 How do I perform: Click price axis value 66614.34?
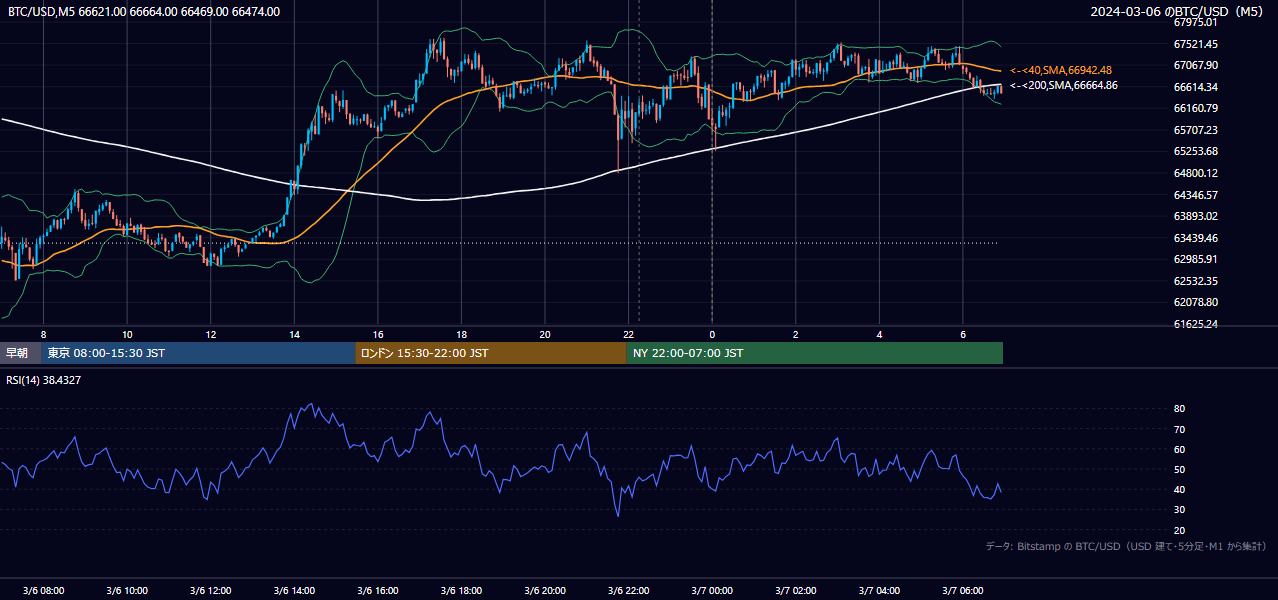point(1195,87)
